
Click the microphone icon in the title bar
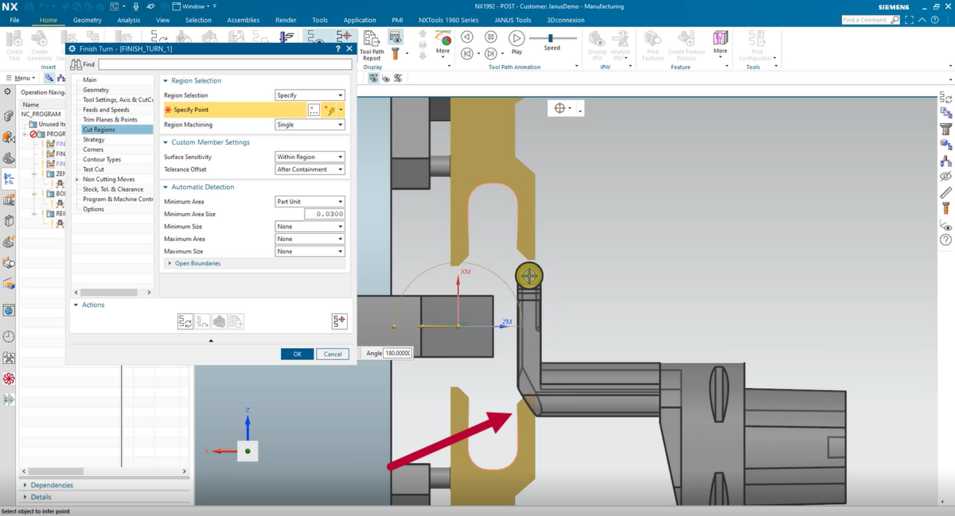(136, 6)
